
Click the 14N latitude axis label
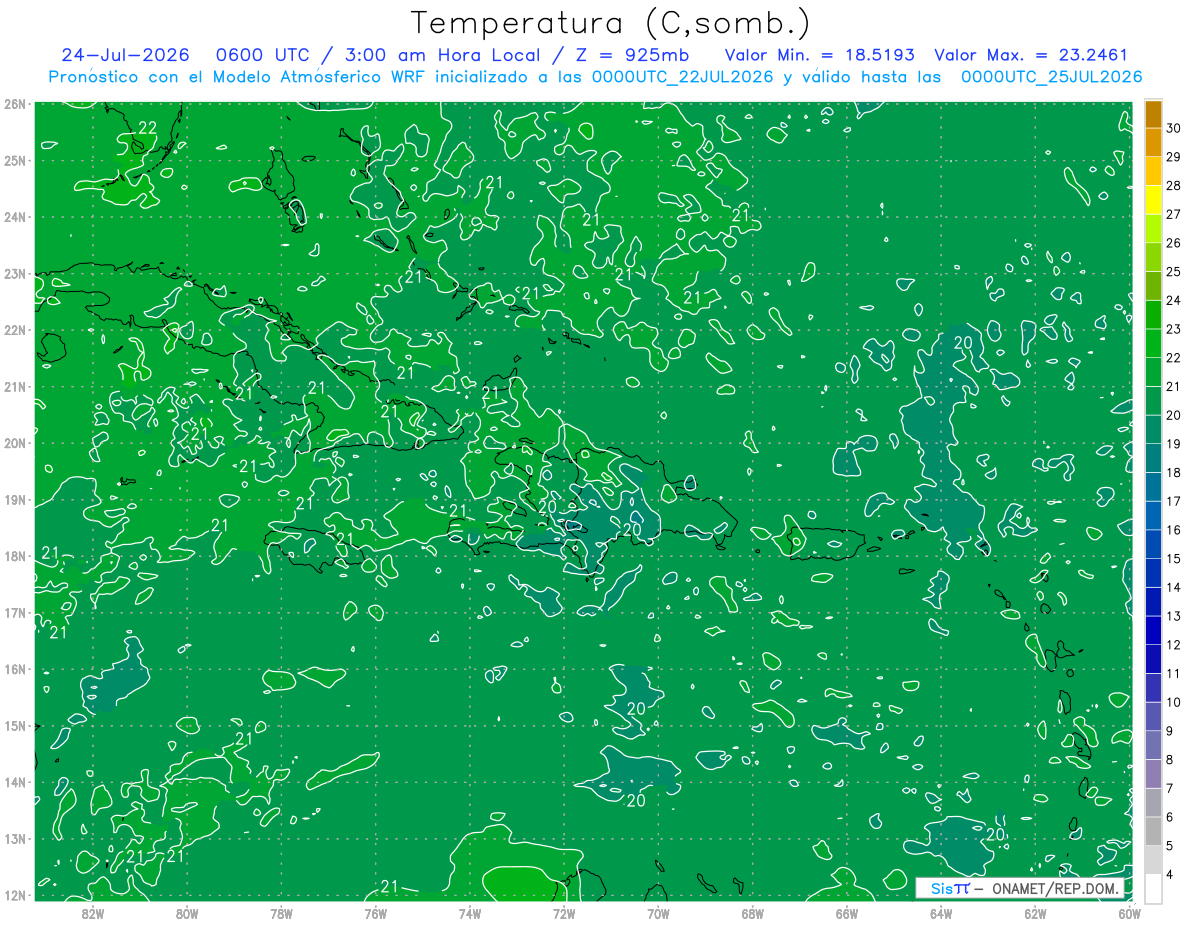click(x=14, y=782)
